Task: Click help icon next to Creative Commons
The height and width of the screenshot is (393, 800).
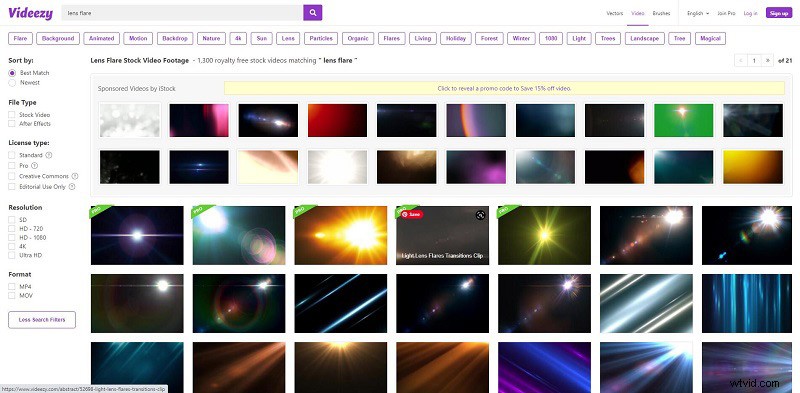Action: [74, 176]
